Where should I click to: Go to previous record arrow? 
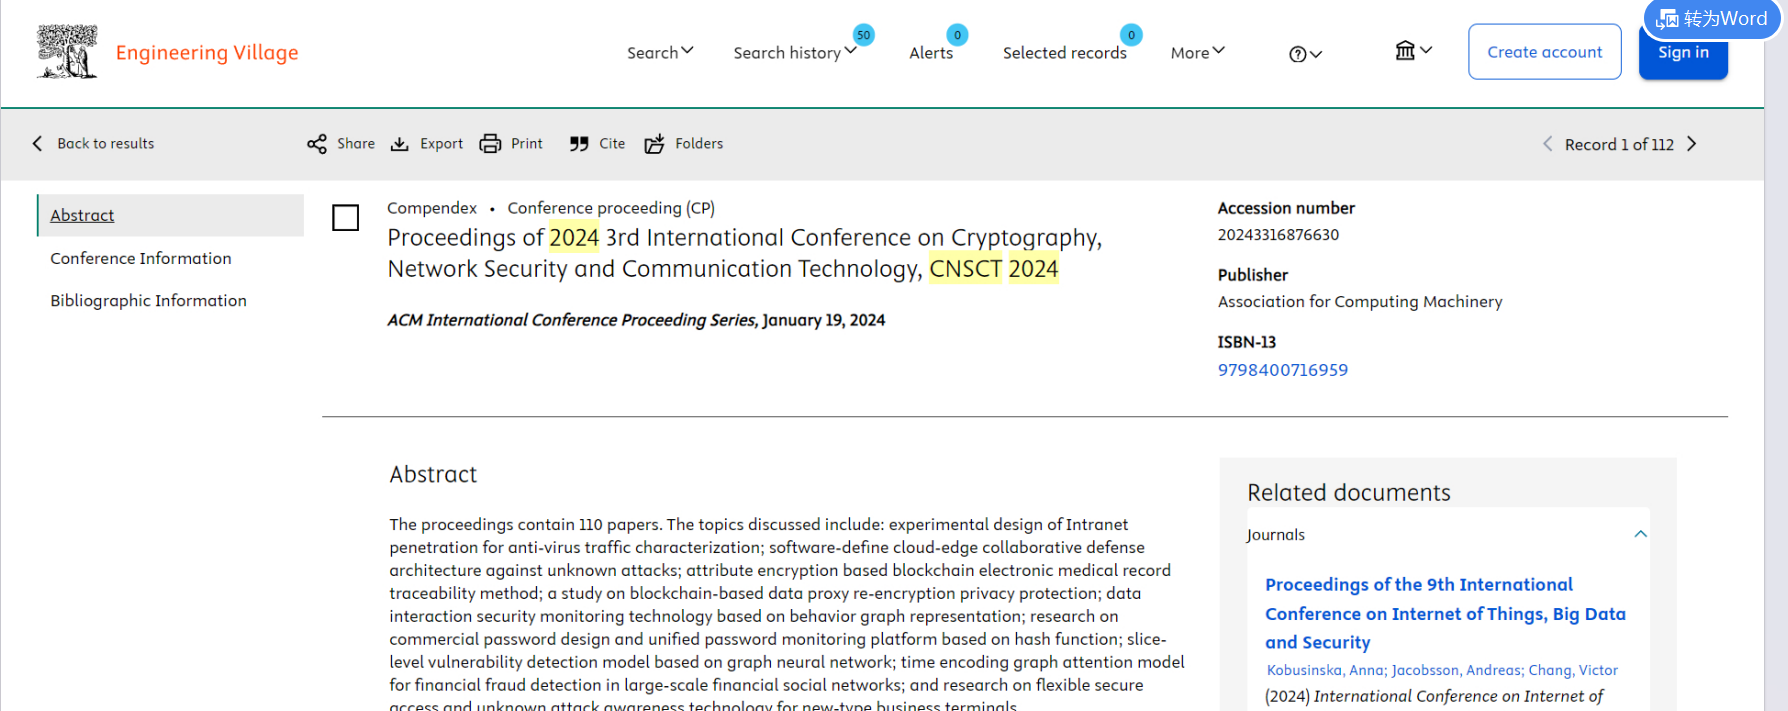click(1547, 144)
